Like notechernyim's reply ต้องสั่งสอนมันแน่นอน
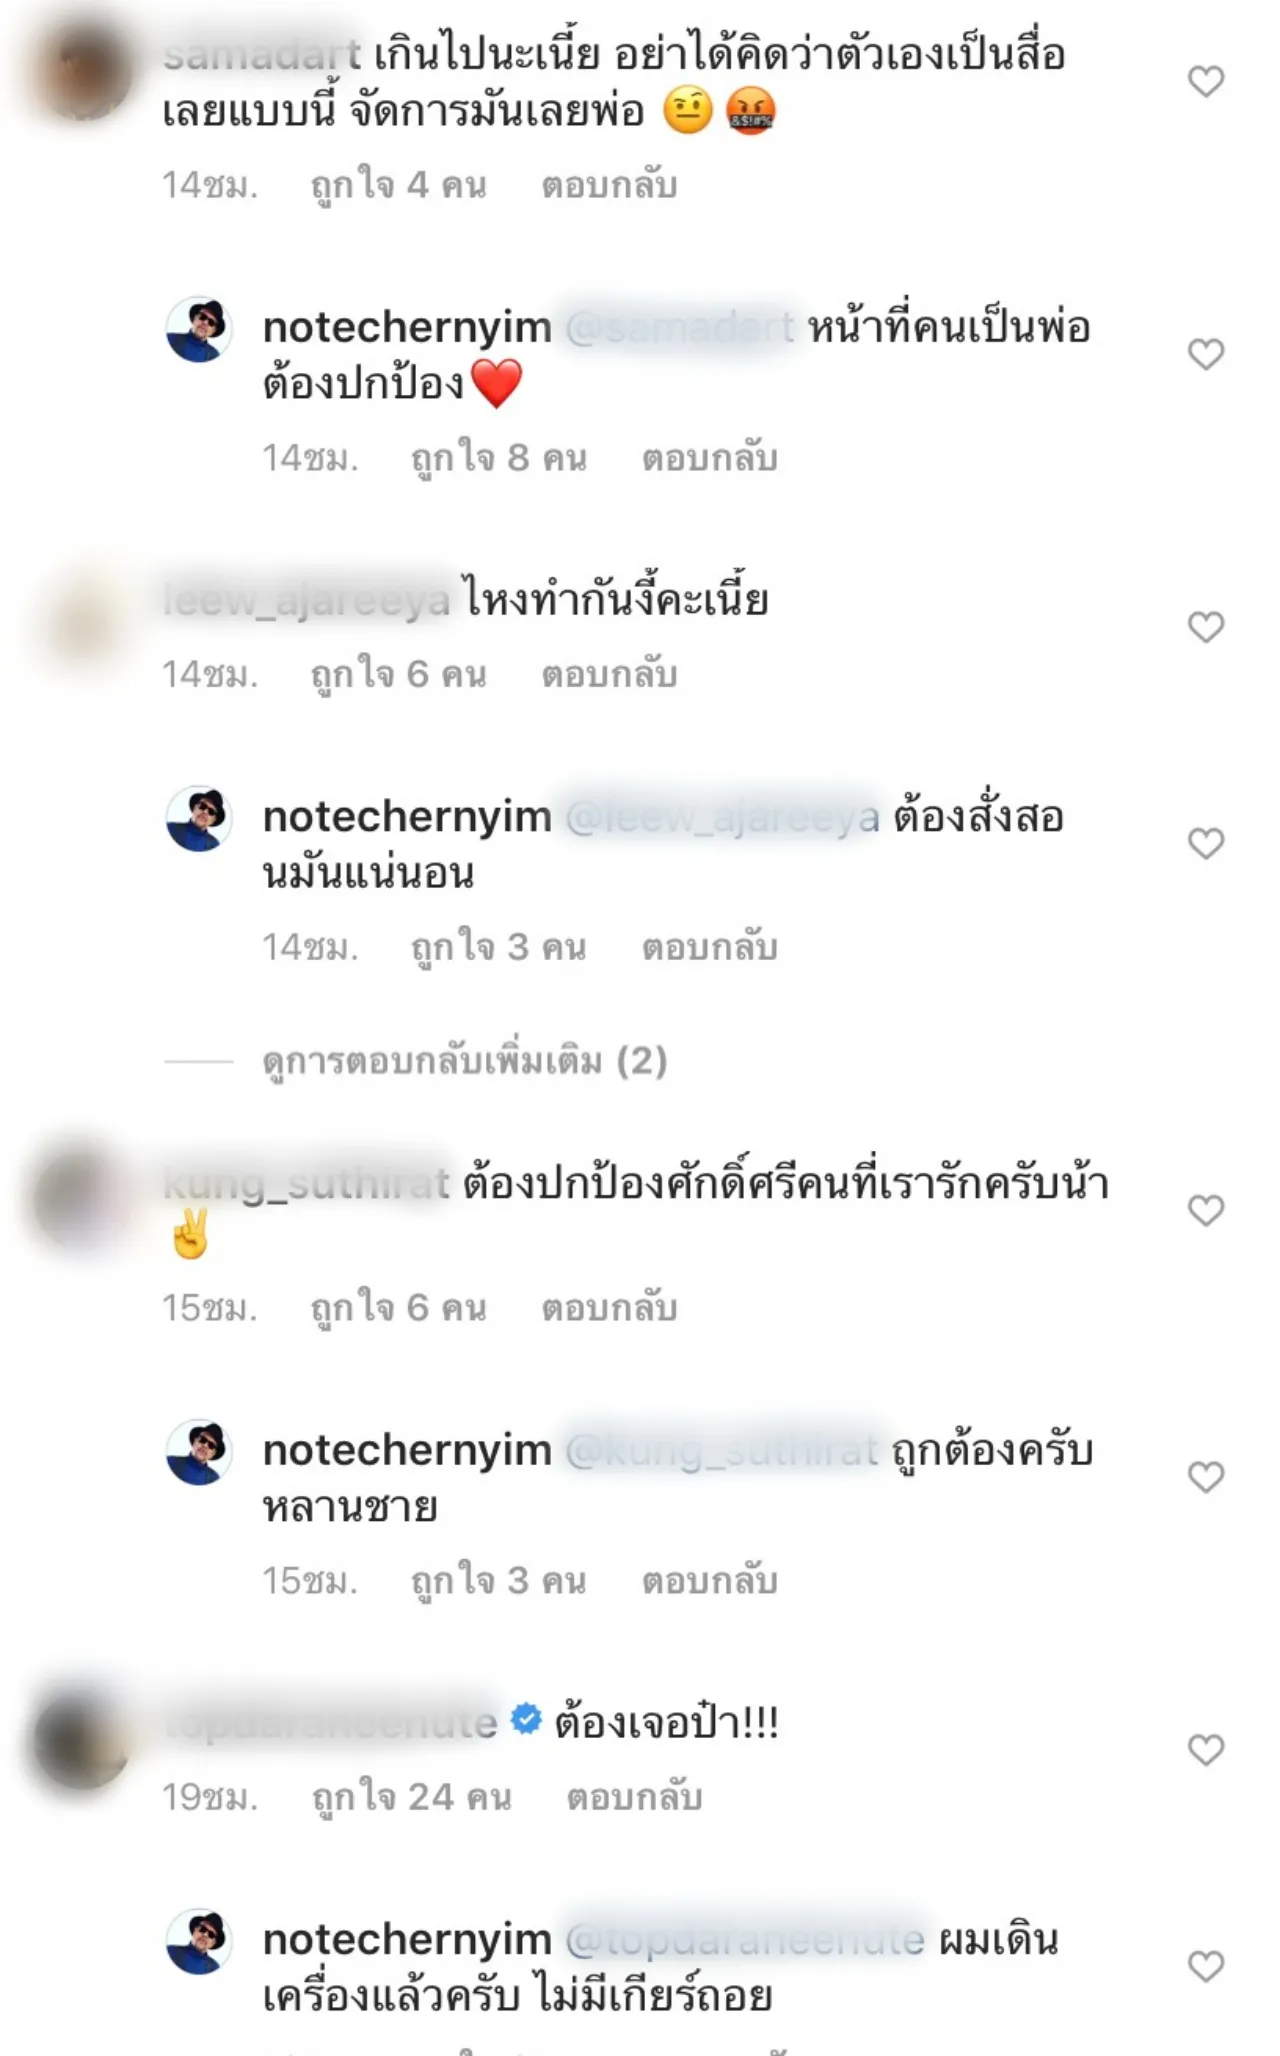 1206,844
